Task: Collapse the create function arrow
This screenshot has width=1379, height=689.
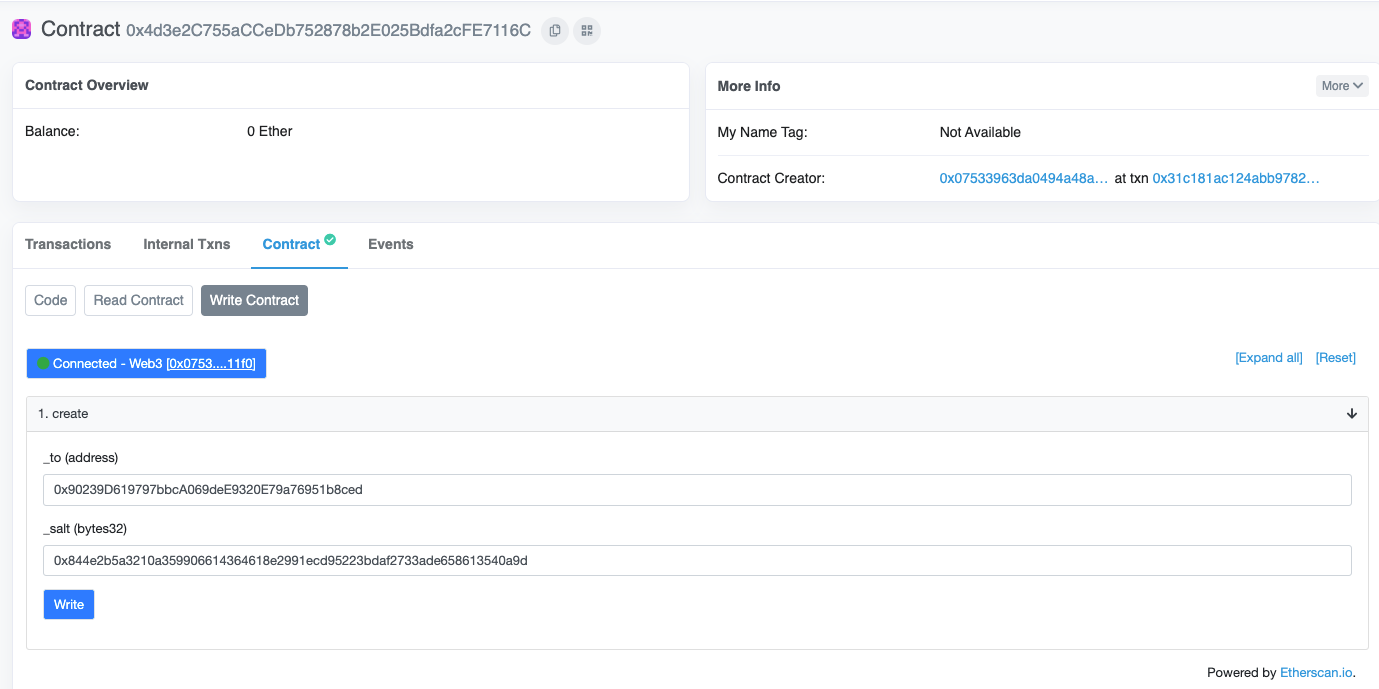Action: tap(1352, 414)
